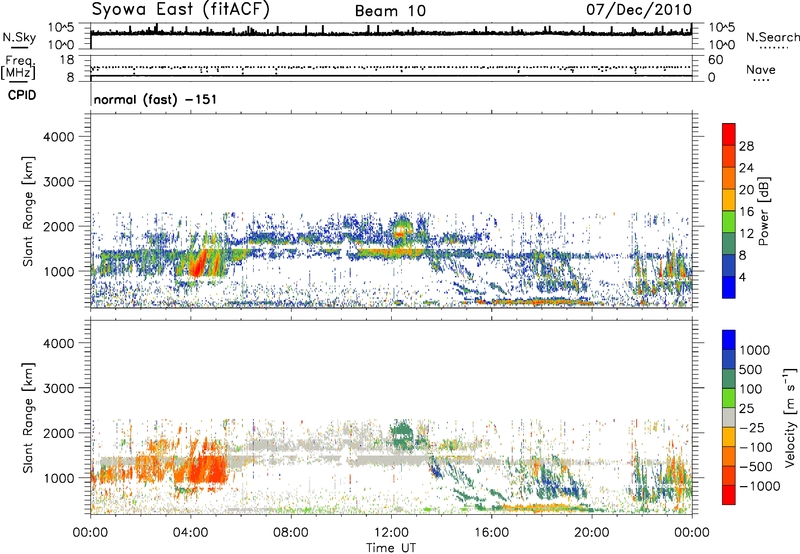The height and width of the screenshot is (554, 800).
Task: Click the 'Syowa East (fitACF)' plot title
Action: (x=181, y=9)
